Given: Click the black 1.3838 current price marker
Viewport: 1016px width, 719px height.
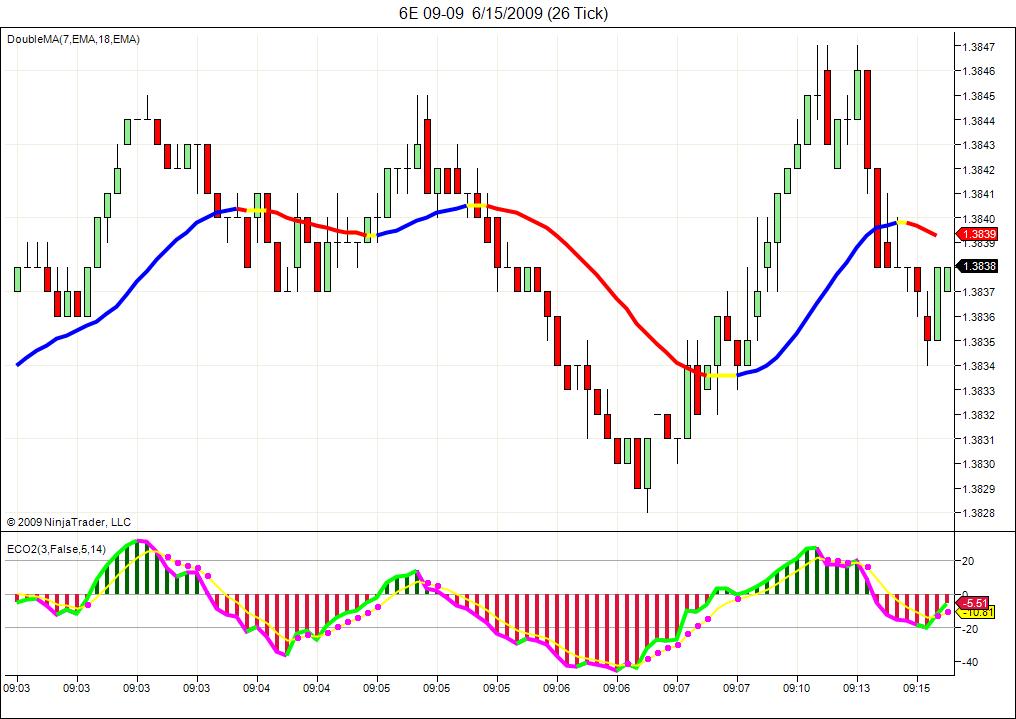Looking at the screenshot, I should click(976, 266).
